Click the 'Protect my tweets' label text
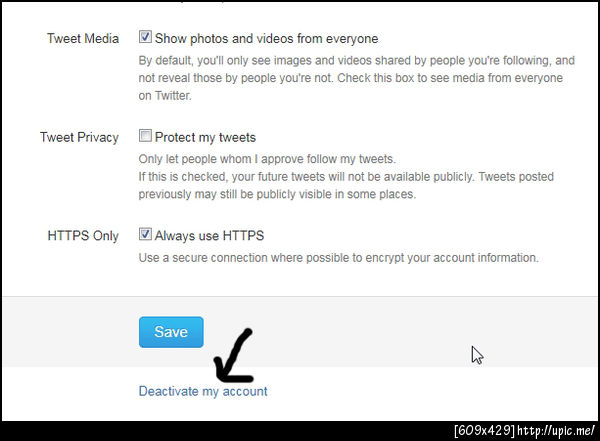 (205, 137)
